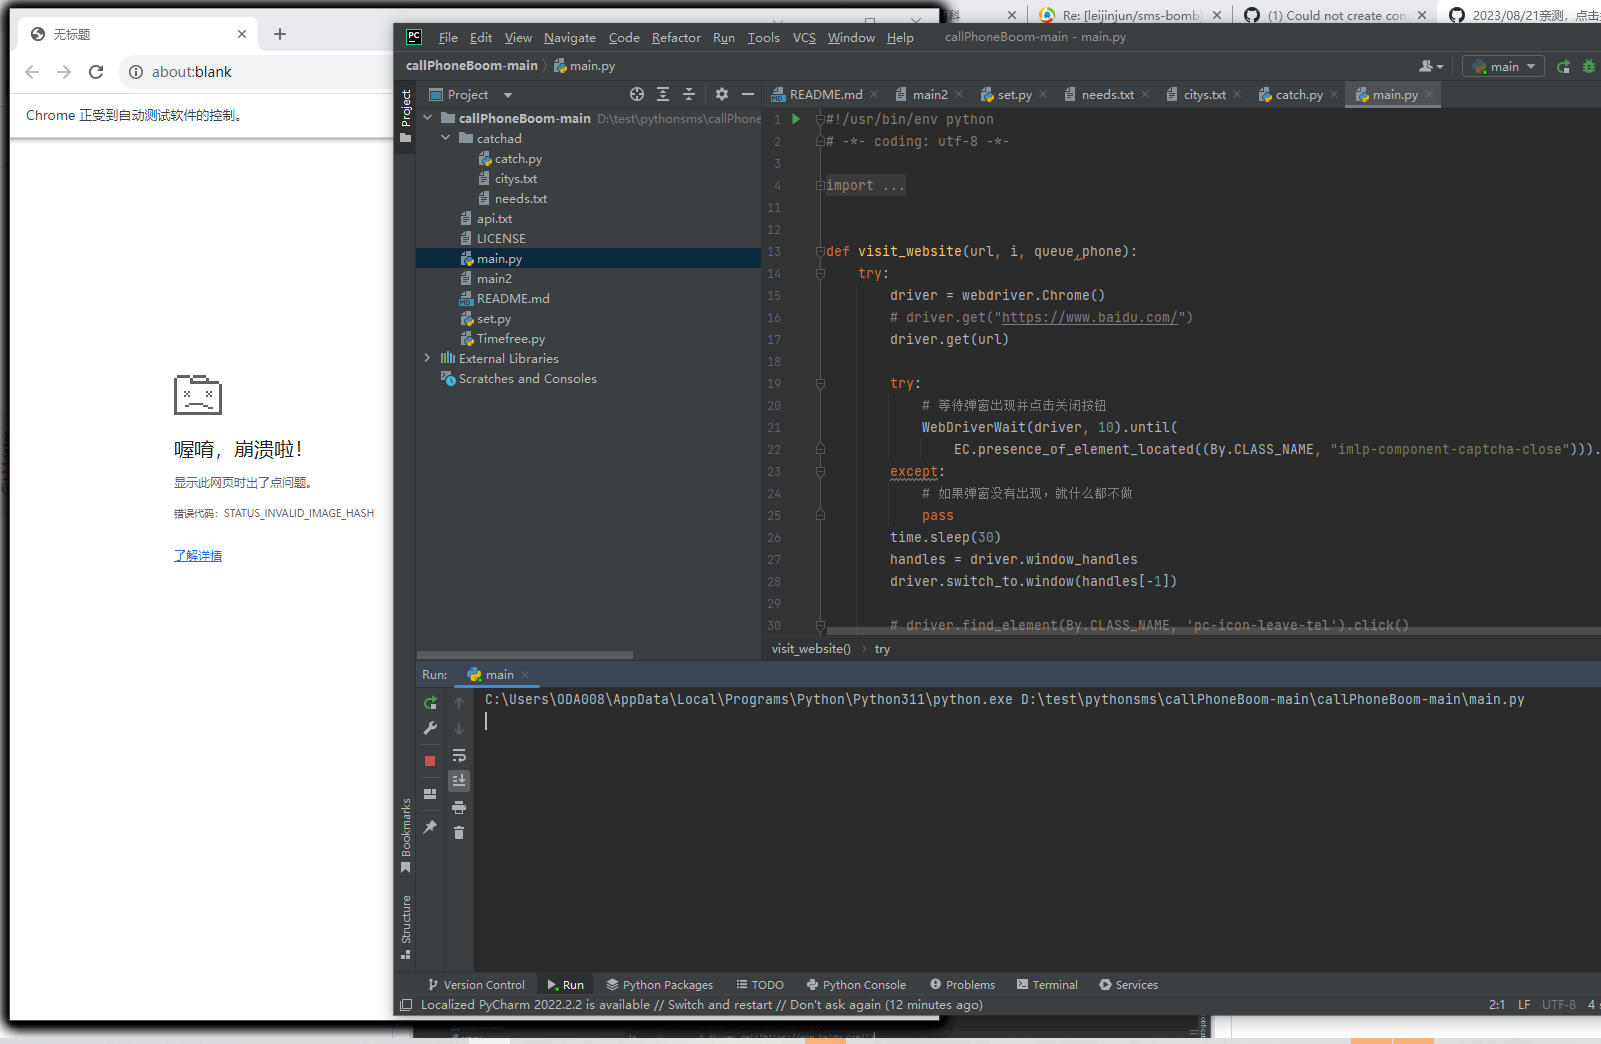The width and height of the screenshot is (1601, 1044).
Task: Pin the Run tab
Action: [429, 828]
